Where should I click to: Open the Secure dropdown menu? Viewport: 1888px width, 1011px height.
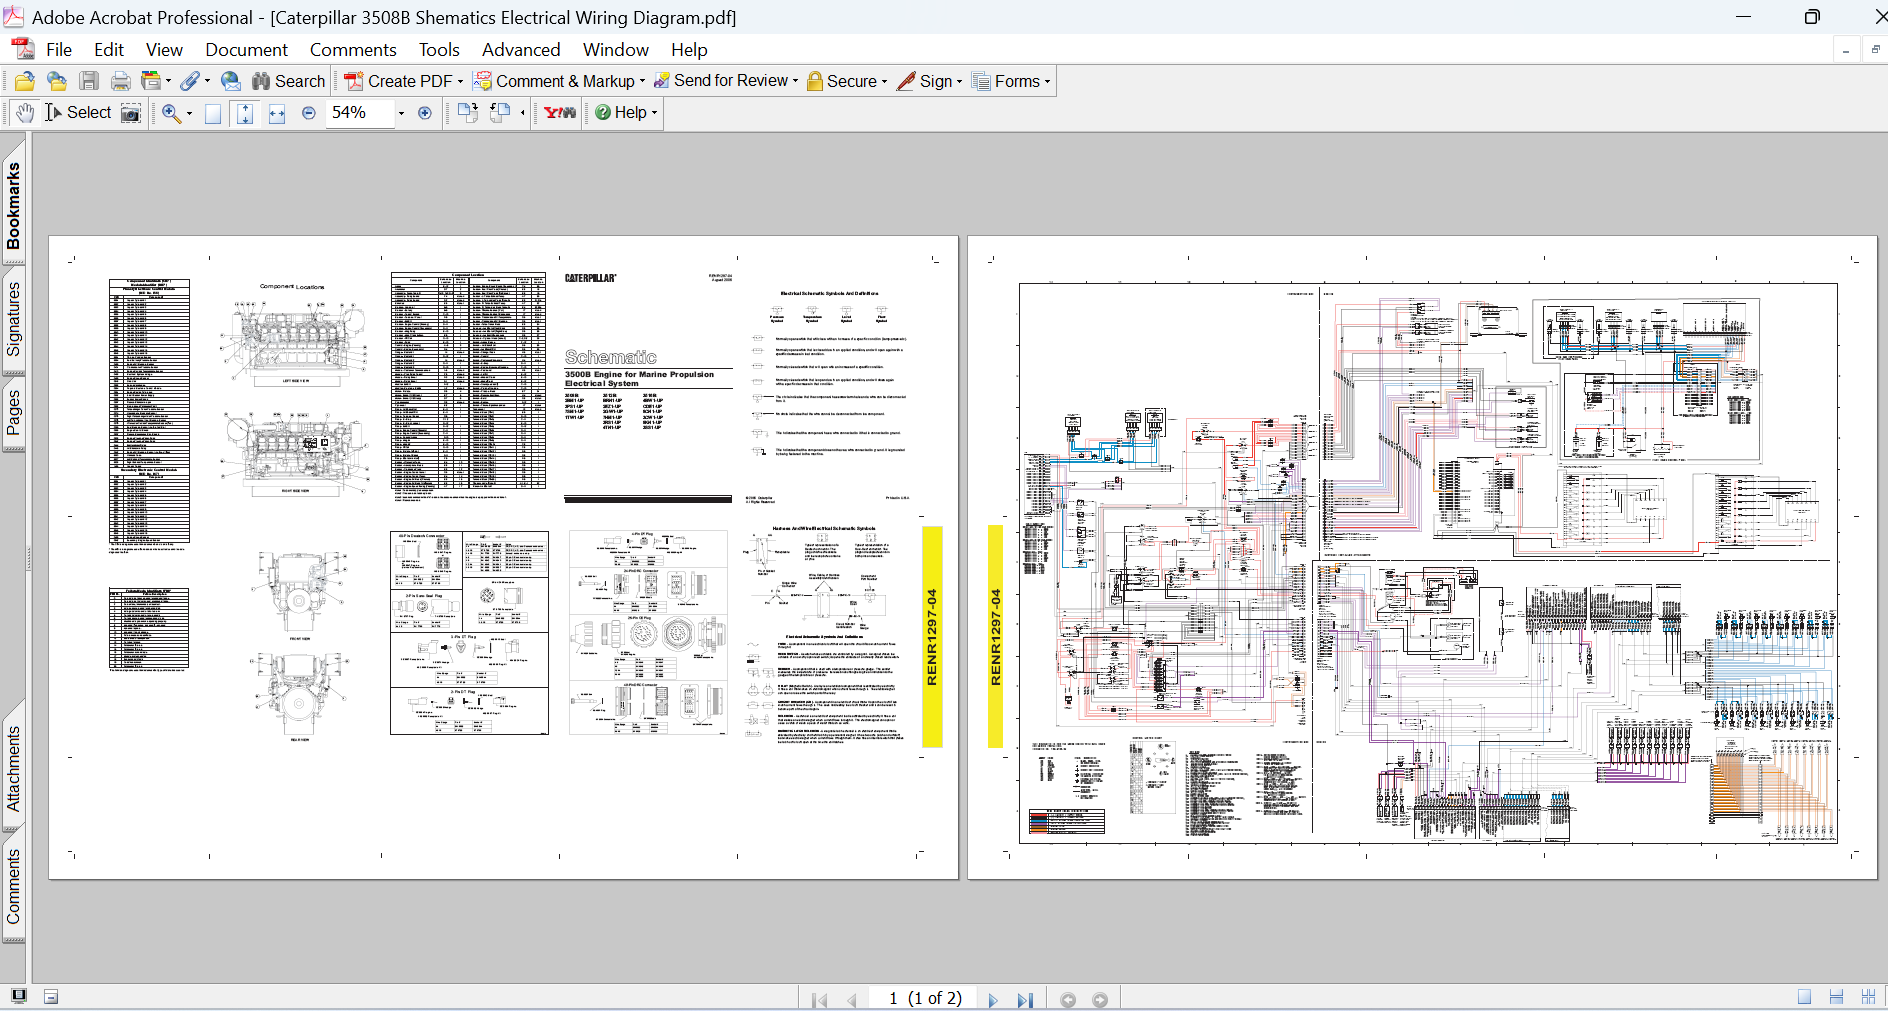click(847, 81)
